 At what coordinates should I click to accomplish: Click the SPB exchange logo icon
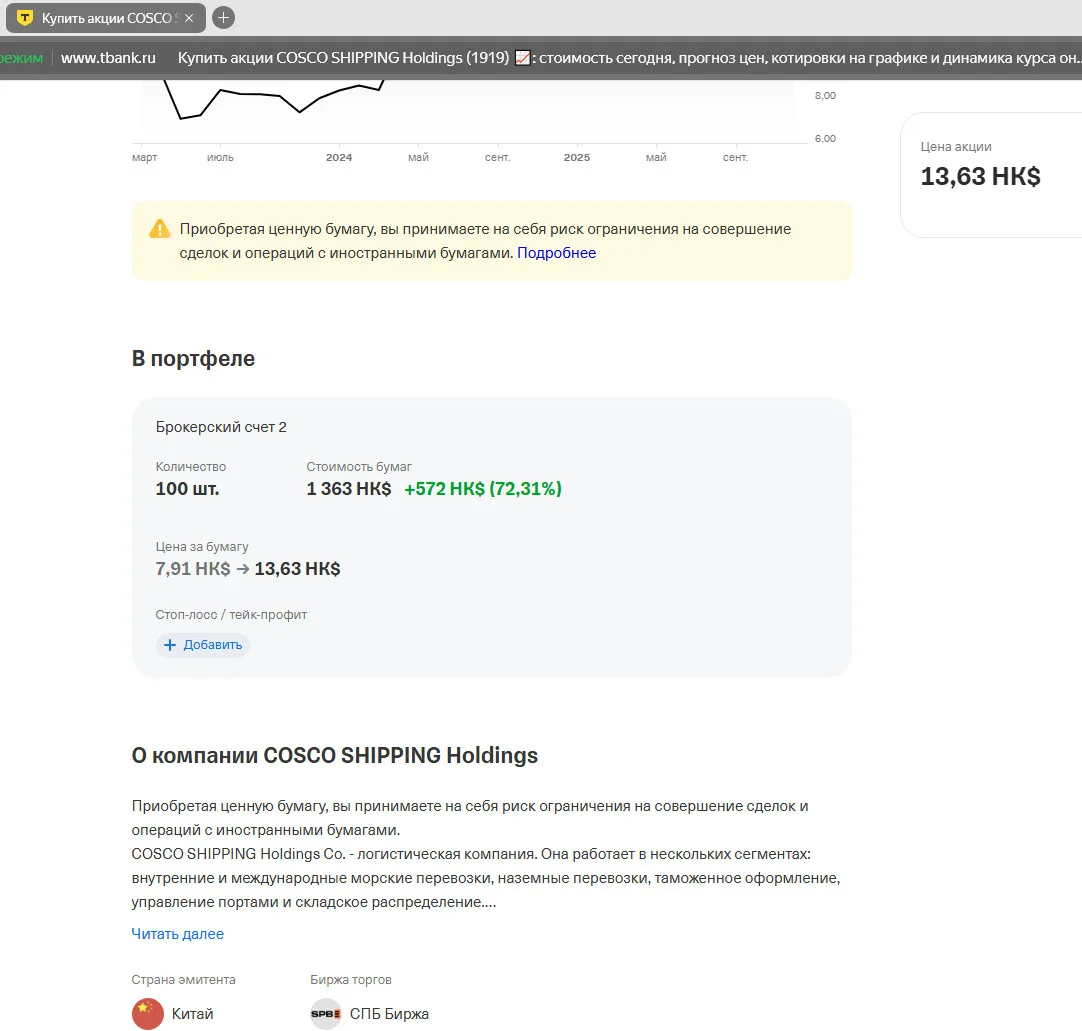point(326,1014)
